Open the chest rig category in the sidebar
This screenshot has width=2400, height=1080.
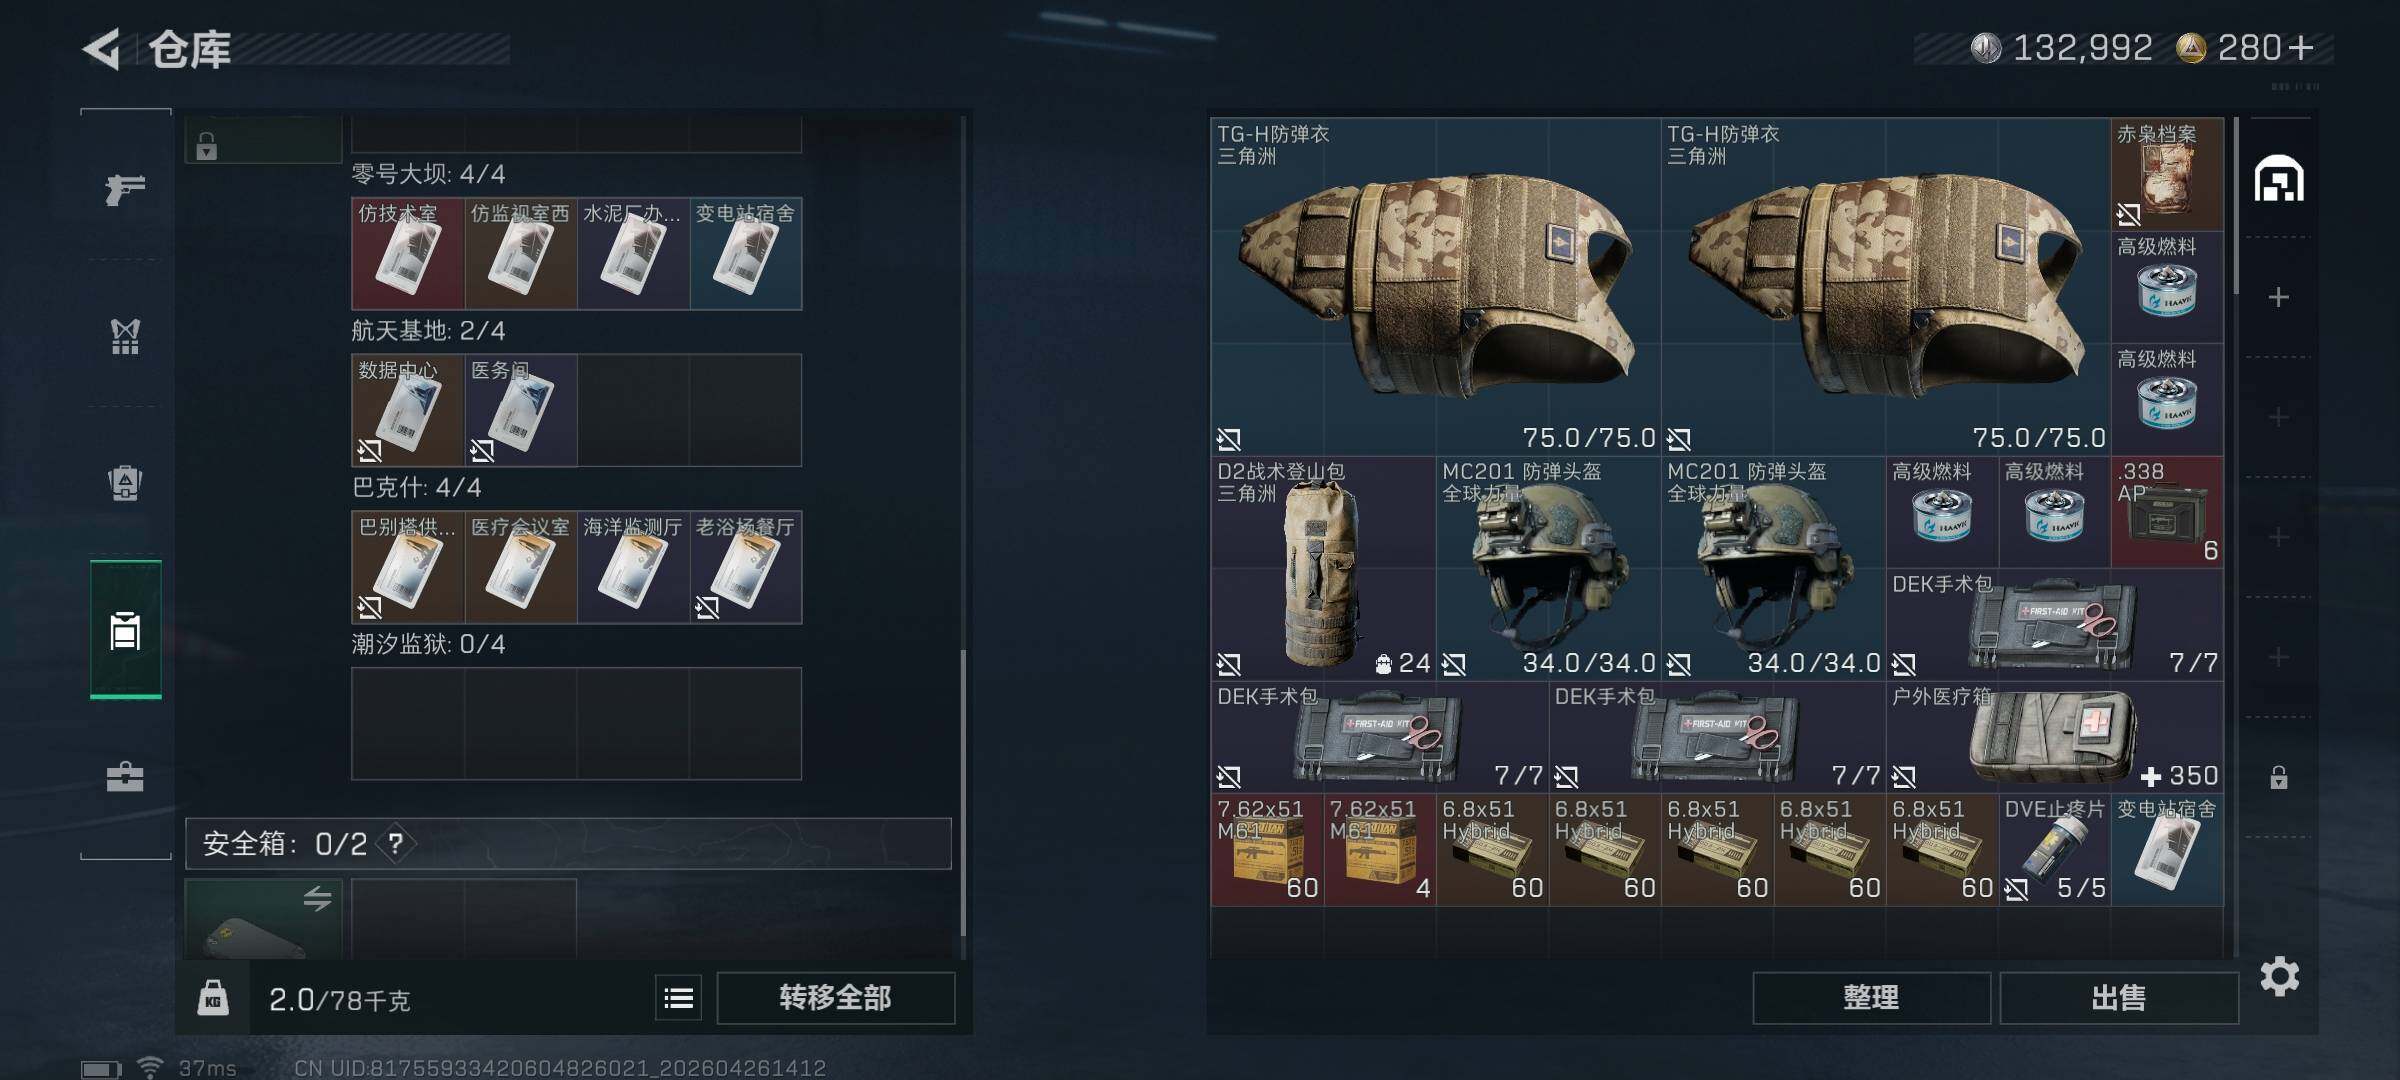(125, 336)
